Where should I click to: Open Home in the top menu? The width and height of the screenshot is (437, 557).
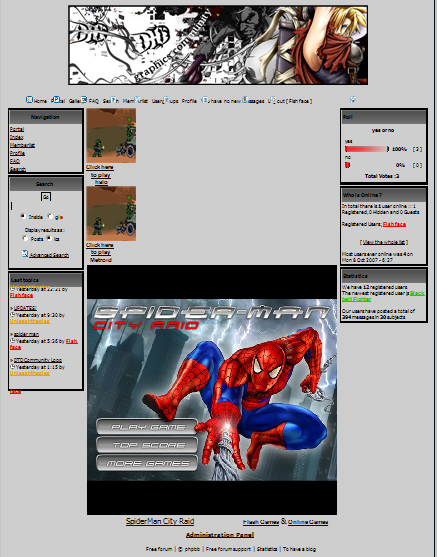(x=40, y=101)
